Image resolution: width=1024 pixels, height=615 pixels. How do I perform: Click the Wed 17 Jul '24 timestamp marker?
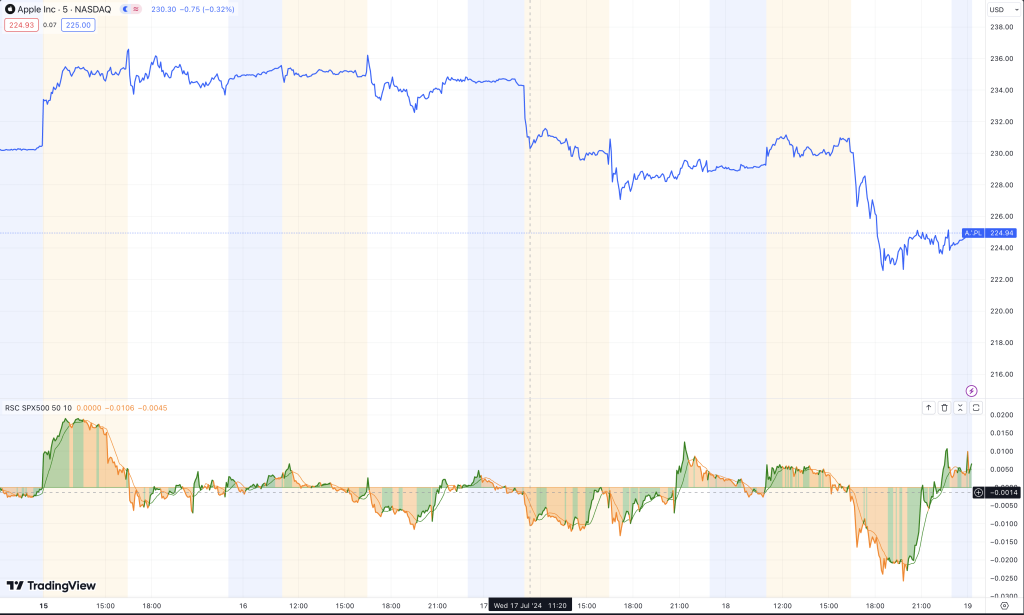tap(528, 603)
